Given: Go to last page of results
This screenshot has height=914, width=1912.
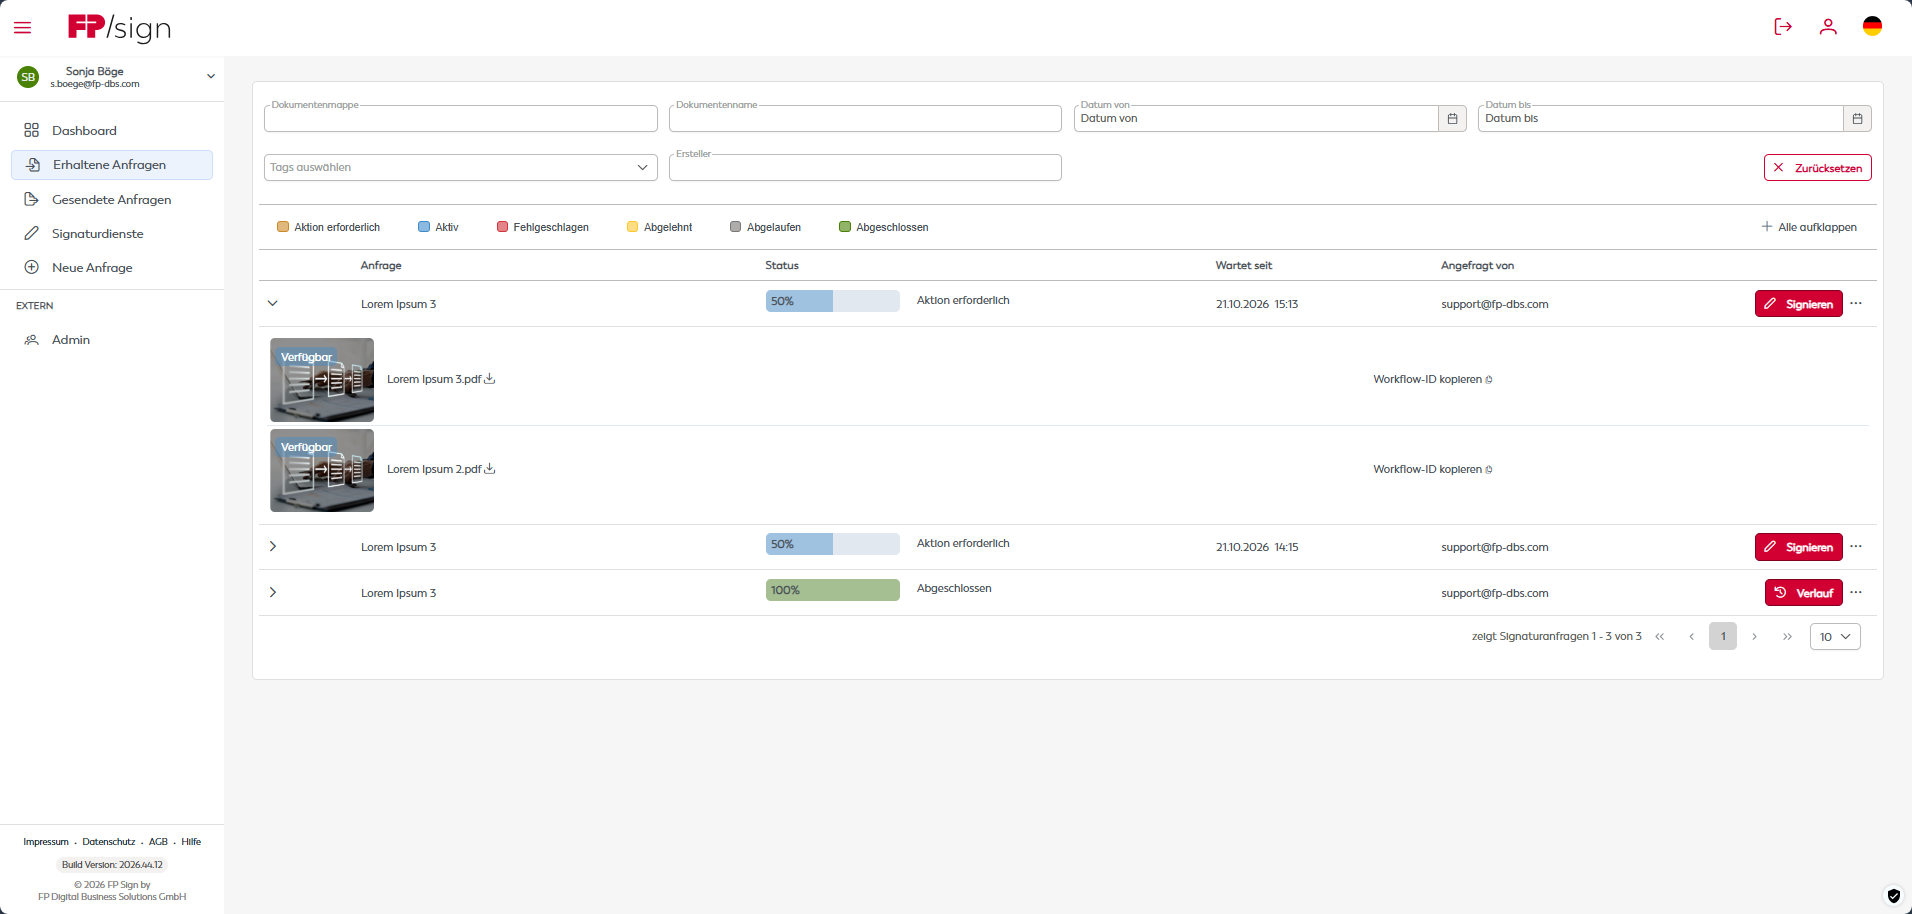Looking at the screenshot, I should (1787, 637).
